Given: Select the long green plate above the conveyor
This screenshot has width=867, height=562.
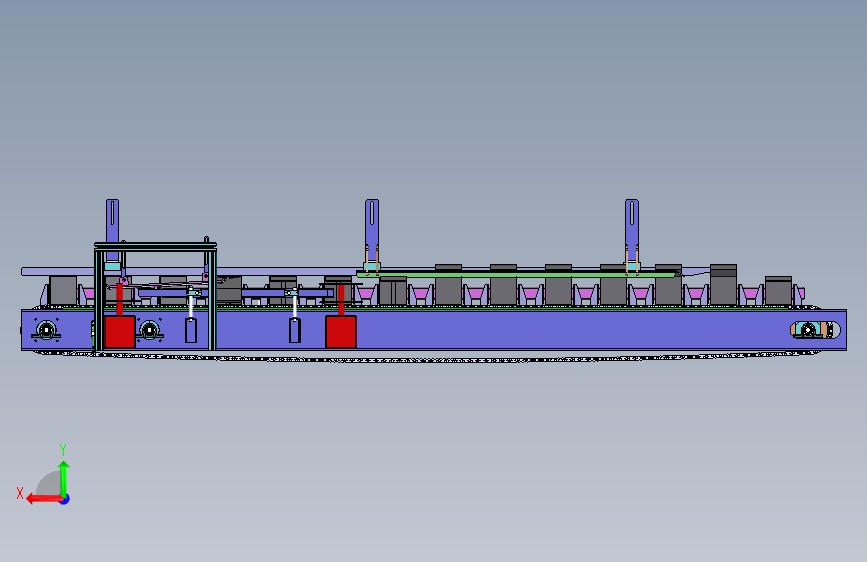Looking at the screenshot, I should [518, 274].
